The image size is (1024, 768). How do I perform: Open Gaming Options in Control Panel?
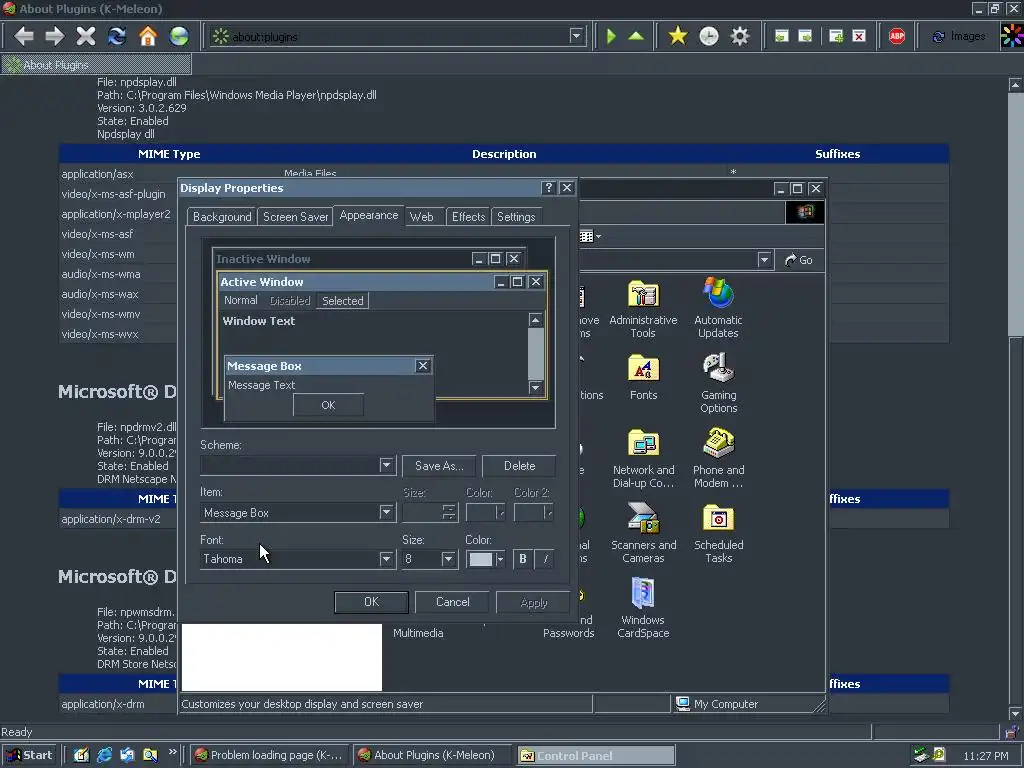coord(718,383)
